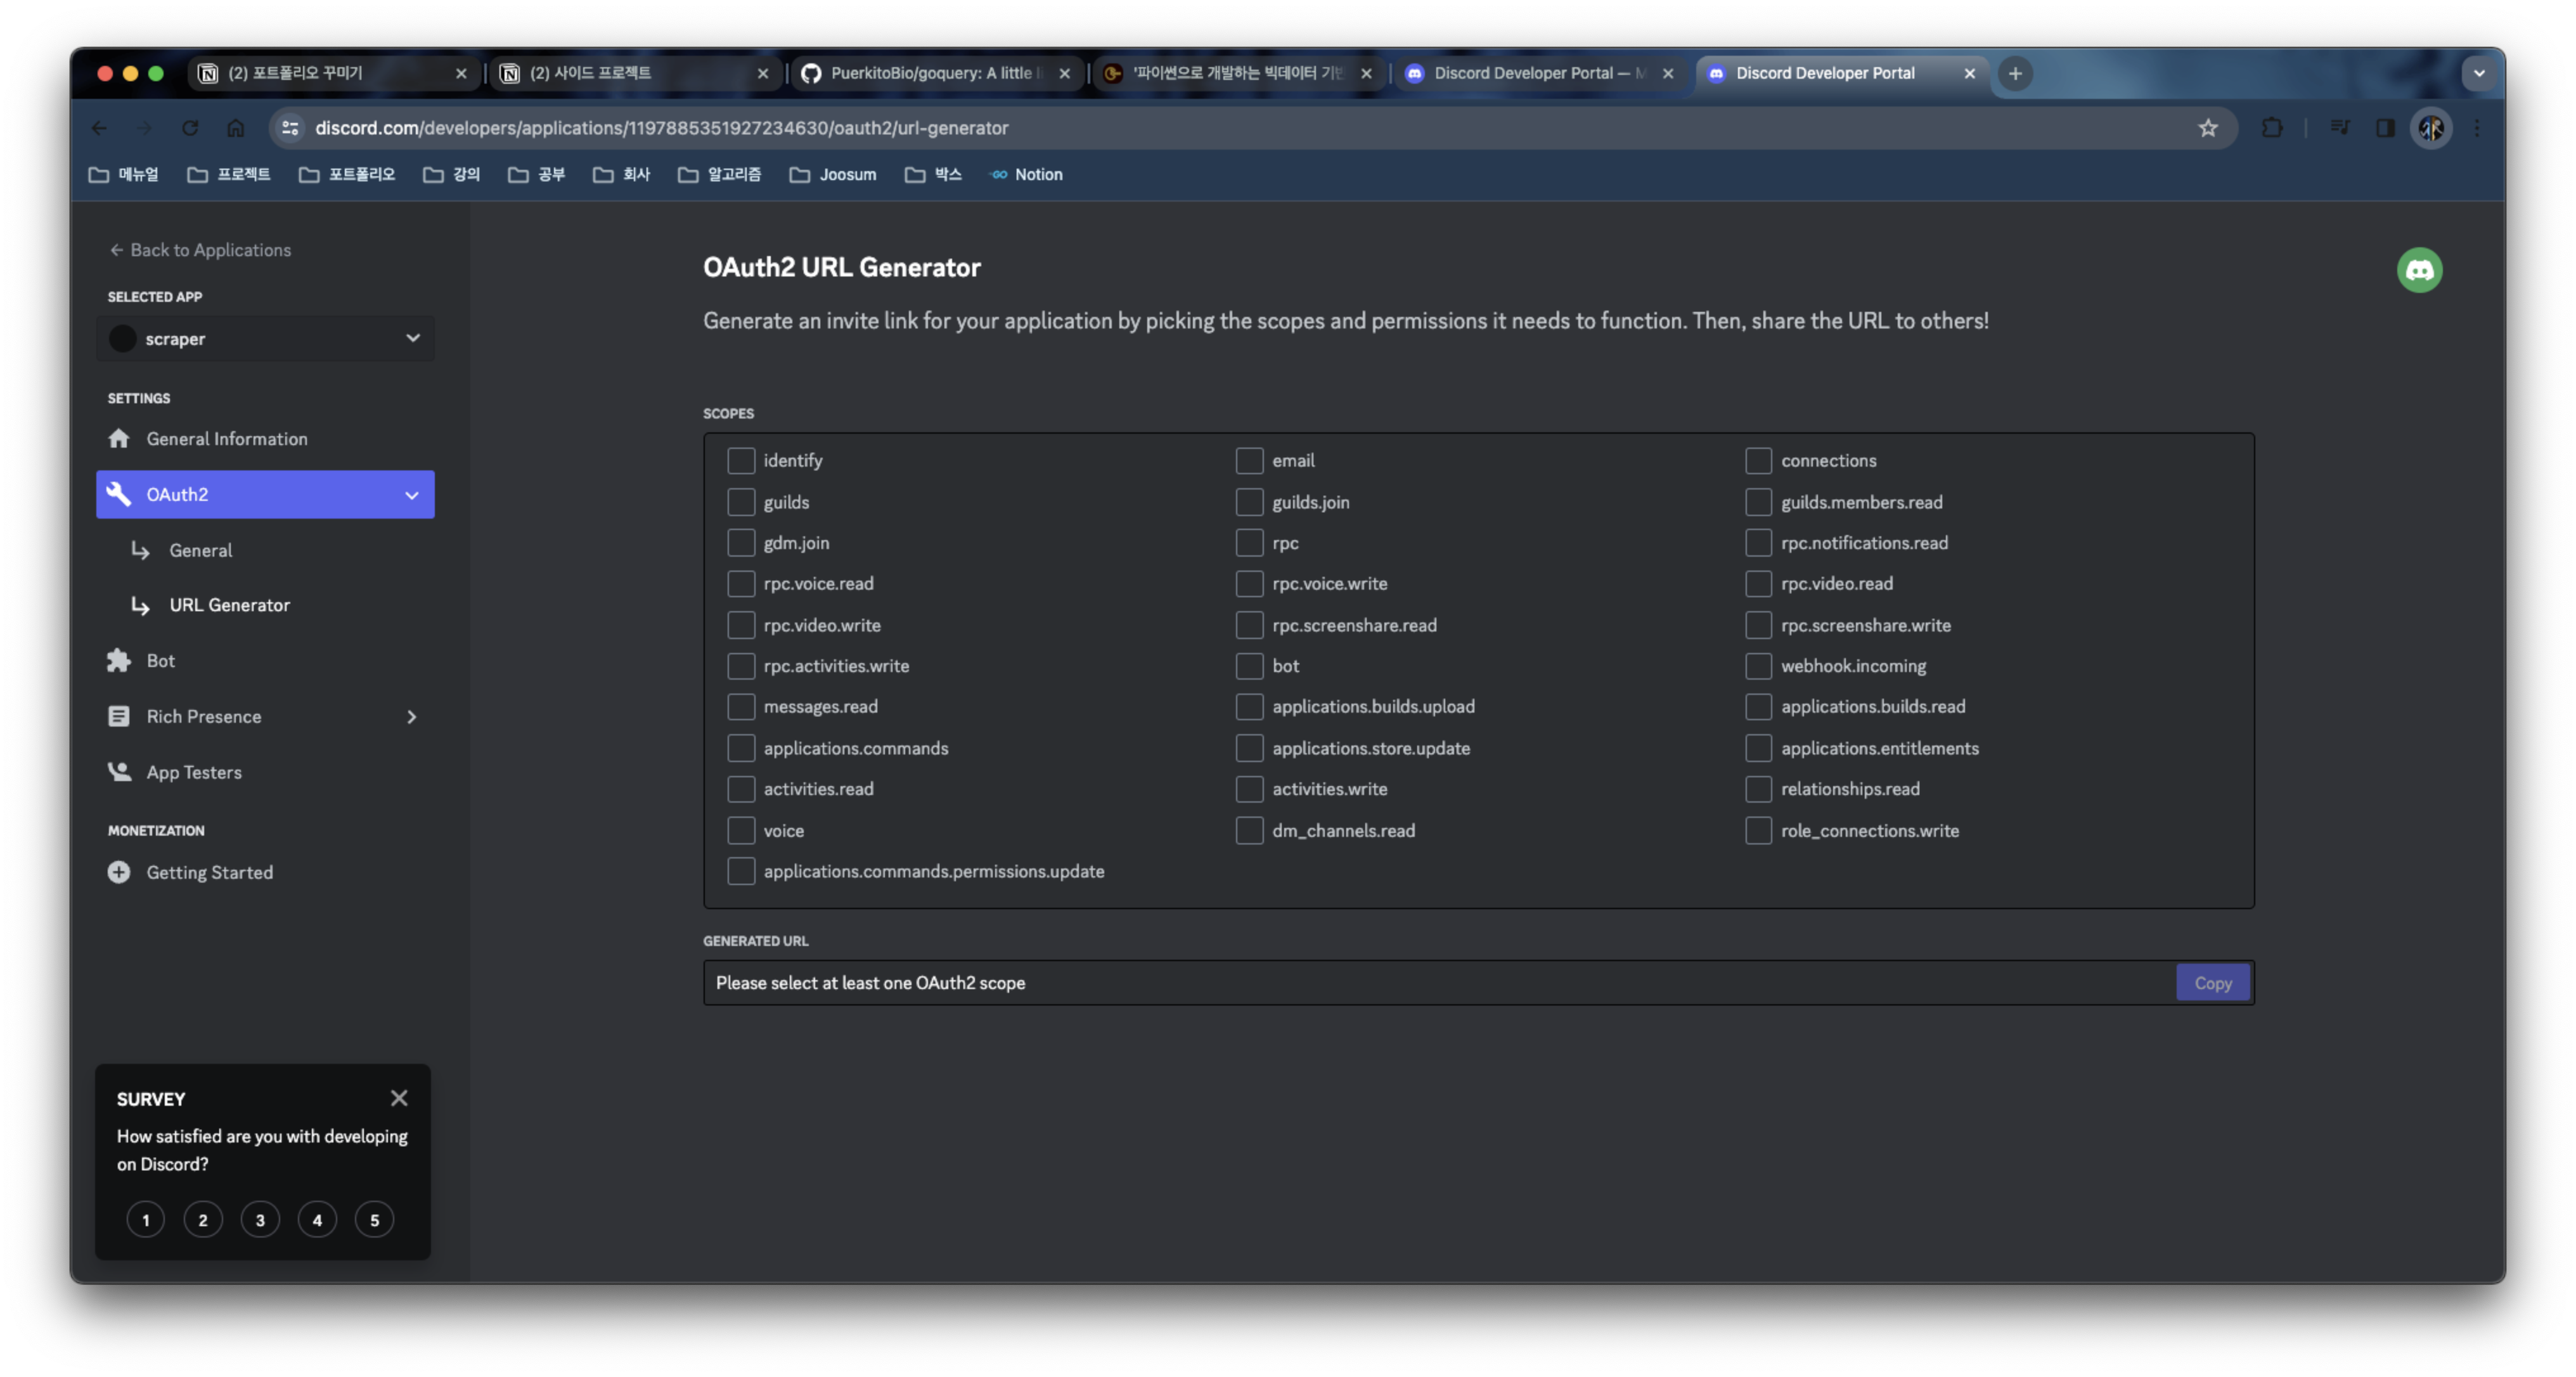This screenshot has width=2576, height=1377.
Task: Reload the page
Action: 190,128
